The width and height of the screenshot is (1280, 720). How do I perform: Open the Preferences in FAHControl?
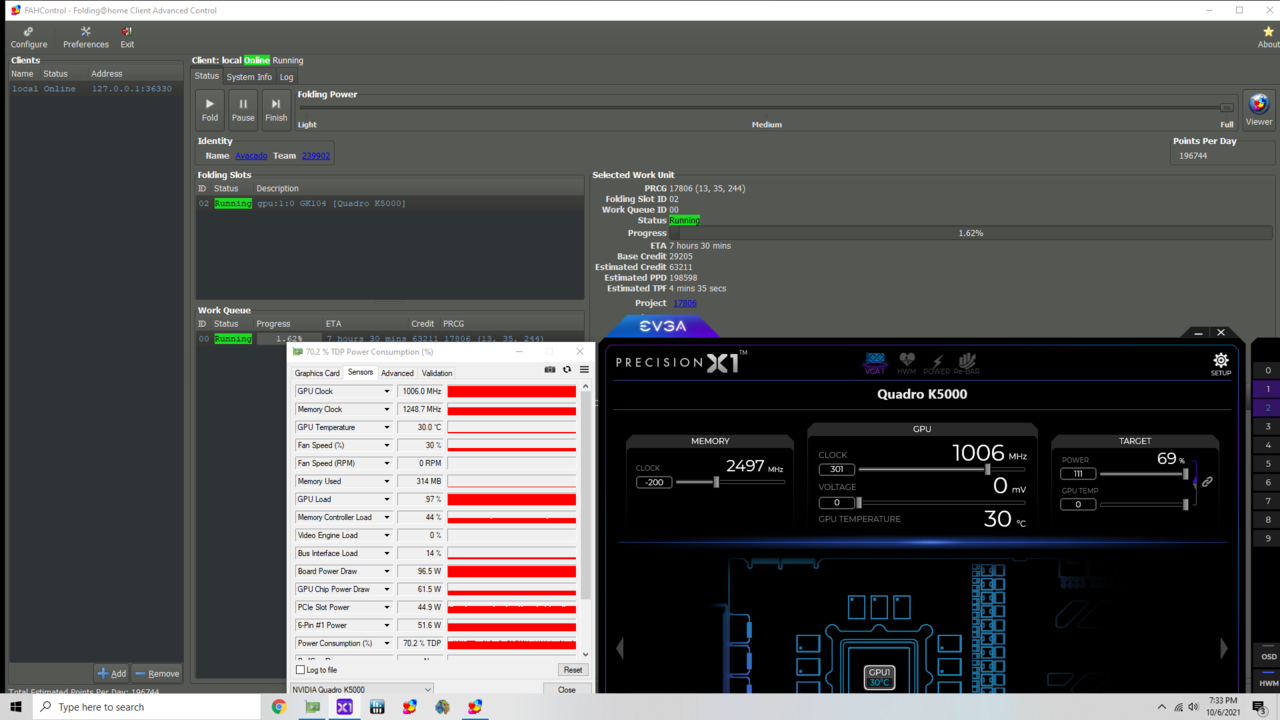point(85,38)
